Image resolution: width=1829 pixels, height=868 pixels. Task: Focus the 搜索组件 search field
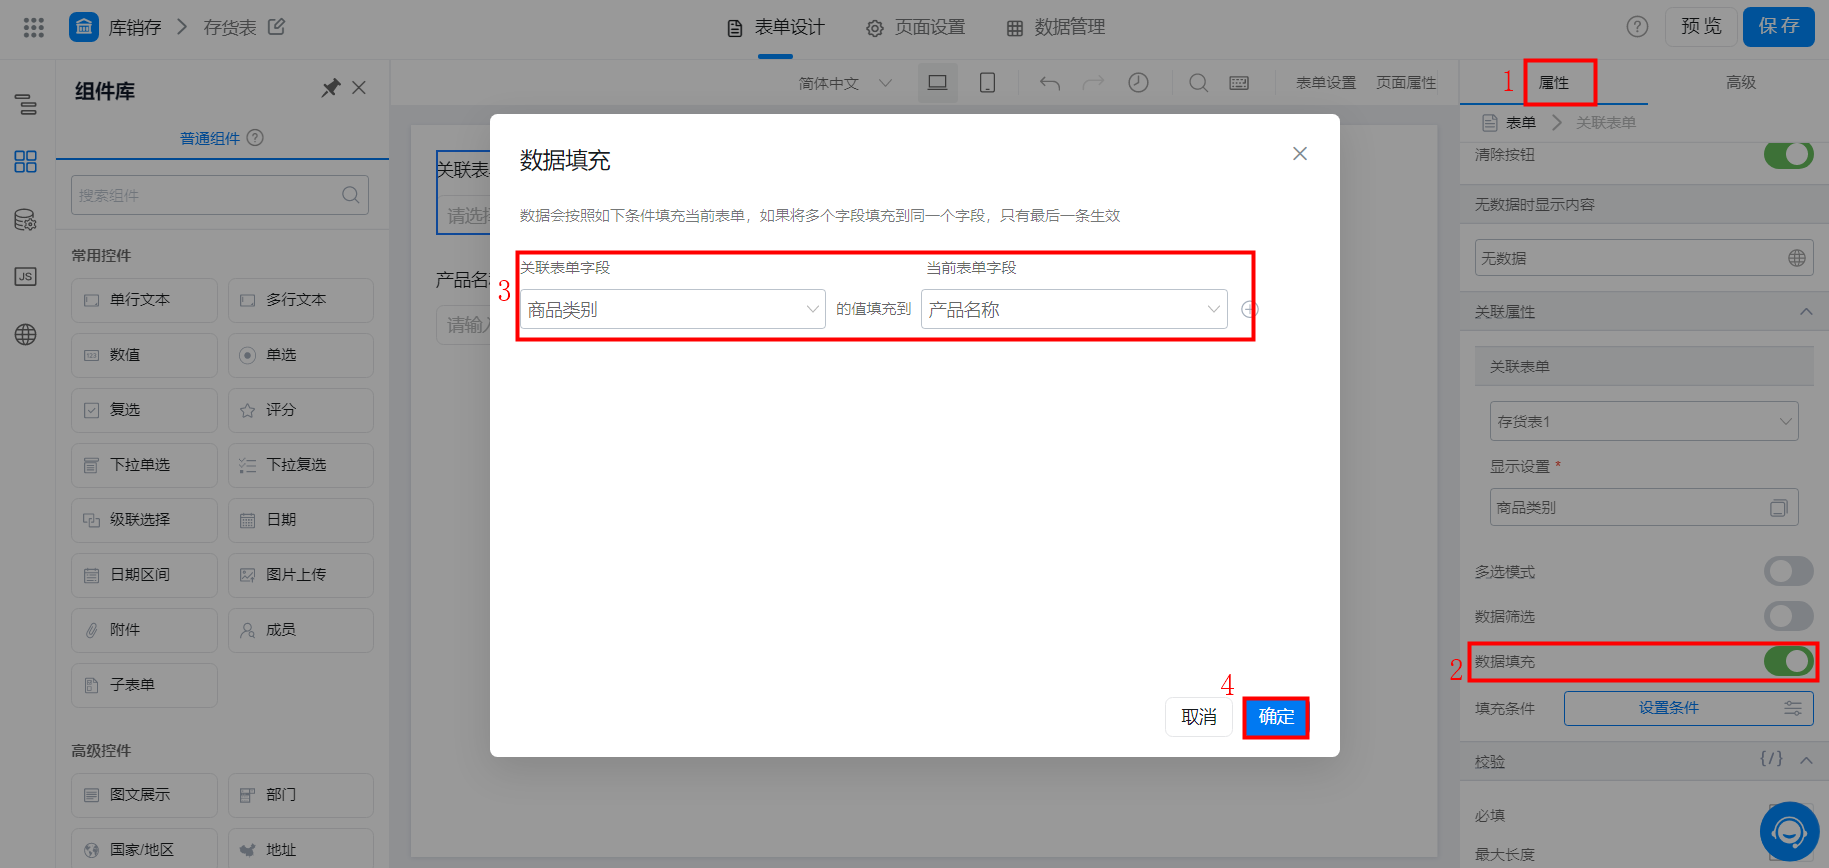[220, 195]
